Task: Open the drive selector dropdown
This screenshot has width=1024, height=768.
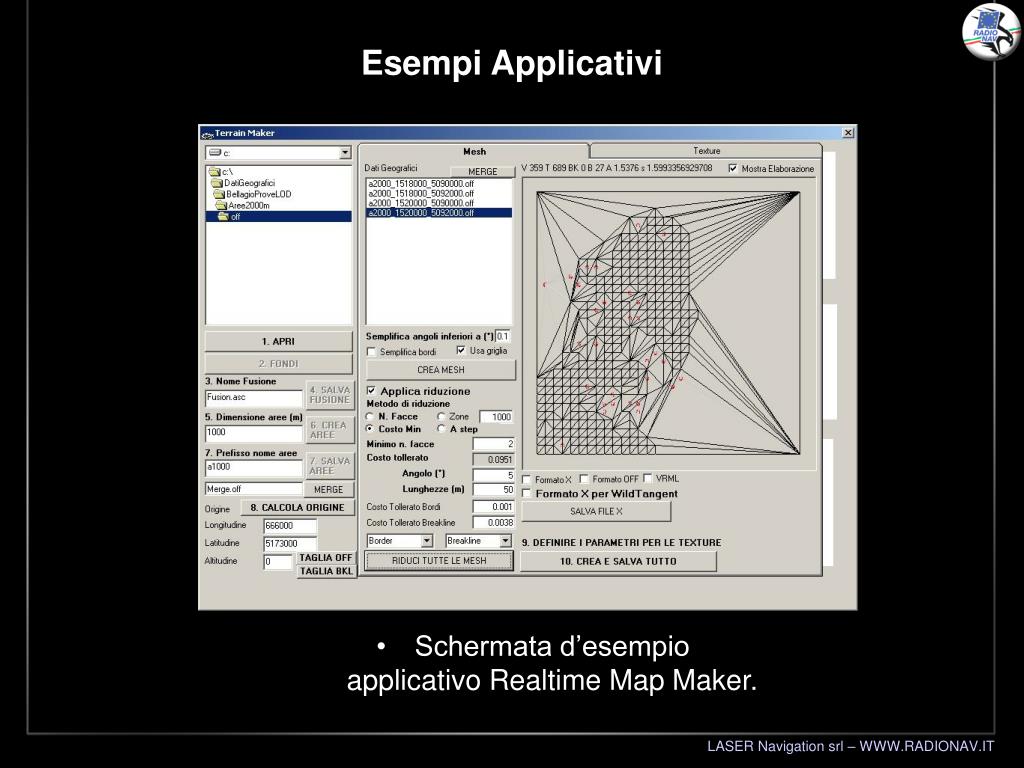Action: click(345, 153)
